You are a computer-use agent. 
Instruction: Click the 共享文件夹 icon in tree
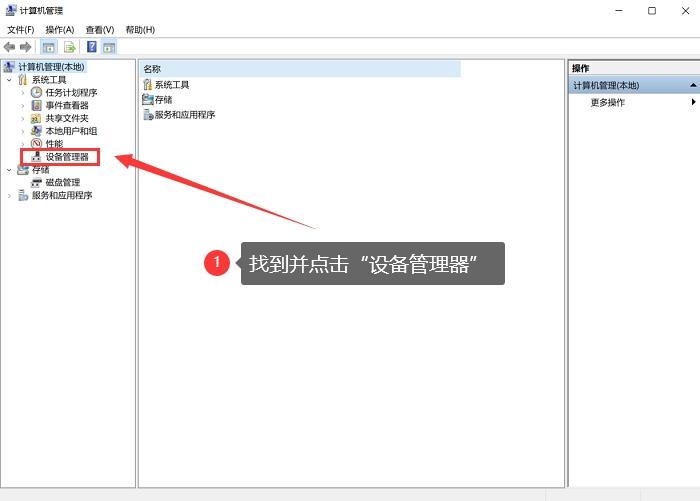coord(36,118)
